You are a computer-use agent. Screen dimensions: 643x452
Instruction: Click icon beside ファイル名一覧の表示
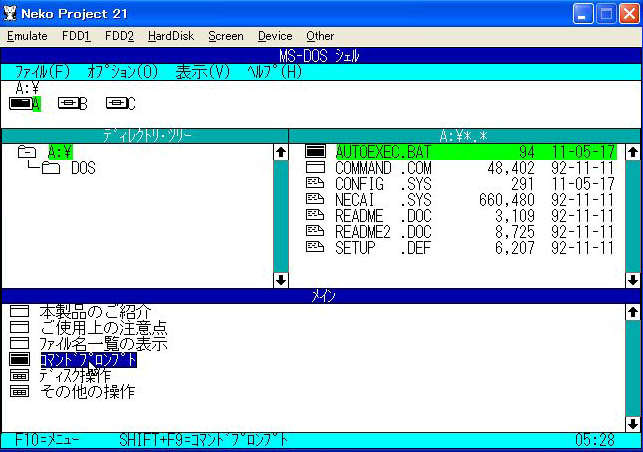[x=19, y=343]
